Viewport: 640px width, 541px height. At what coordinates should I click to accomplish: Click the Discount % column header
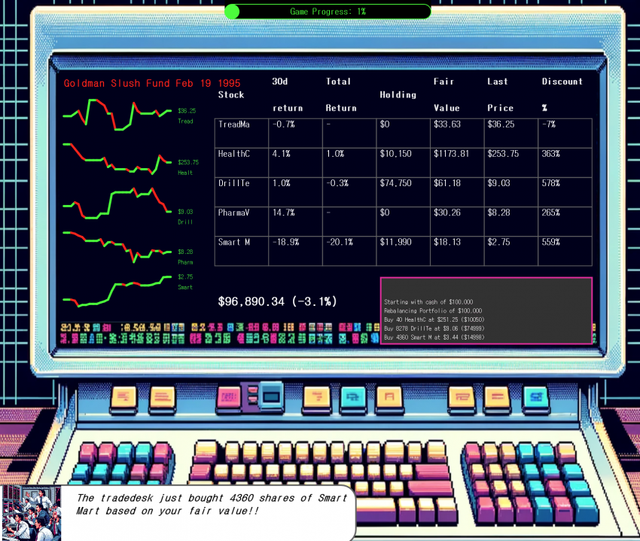[561, 94]
